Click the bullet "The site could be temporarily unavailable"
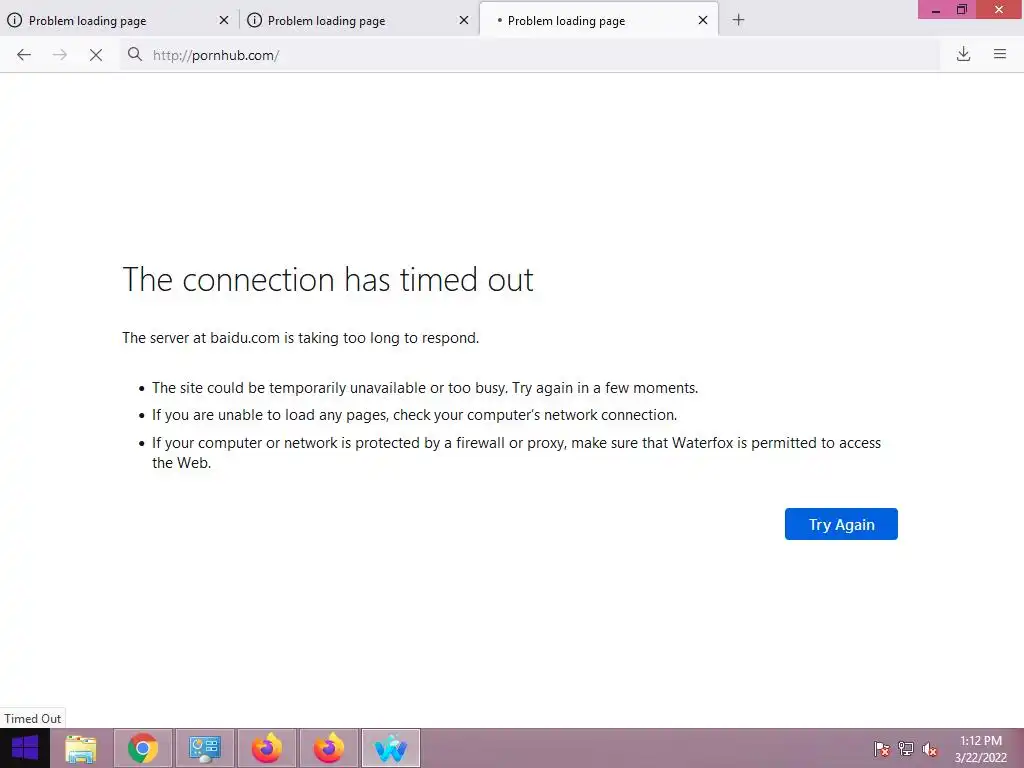The width and height of the screenshot is (1024, 768). pos(425,388)
